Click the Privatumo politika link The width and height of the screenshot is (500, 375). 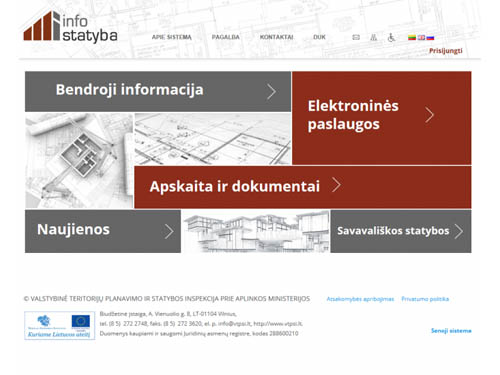point(425,299)
